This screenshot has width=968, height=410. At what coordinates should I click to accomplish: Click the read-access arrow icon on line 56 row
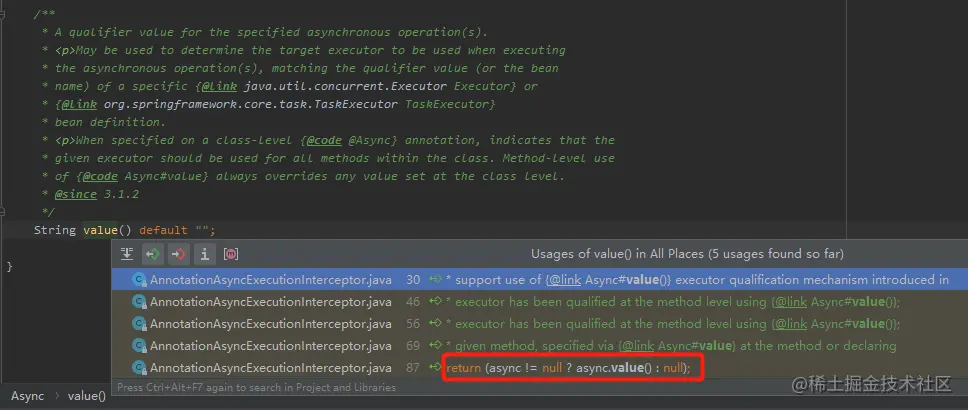(x=435, y=324)
